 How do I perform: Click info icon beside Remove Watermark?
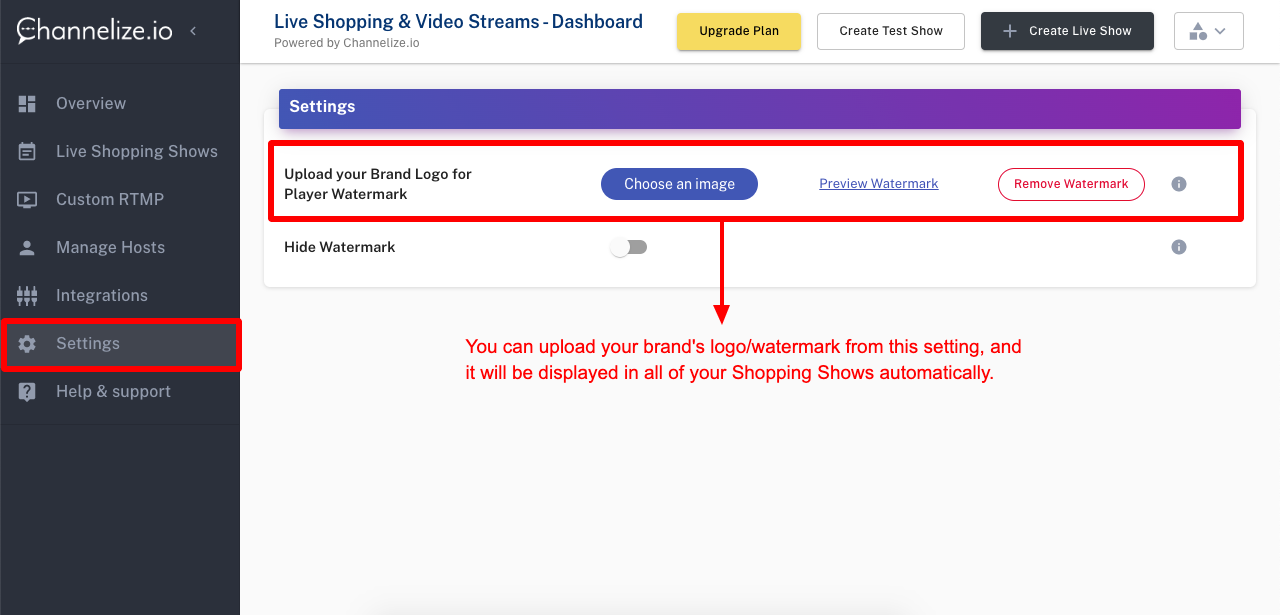1179,184
